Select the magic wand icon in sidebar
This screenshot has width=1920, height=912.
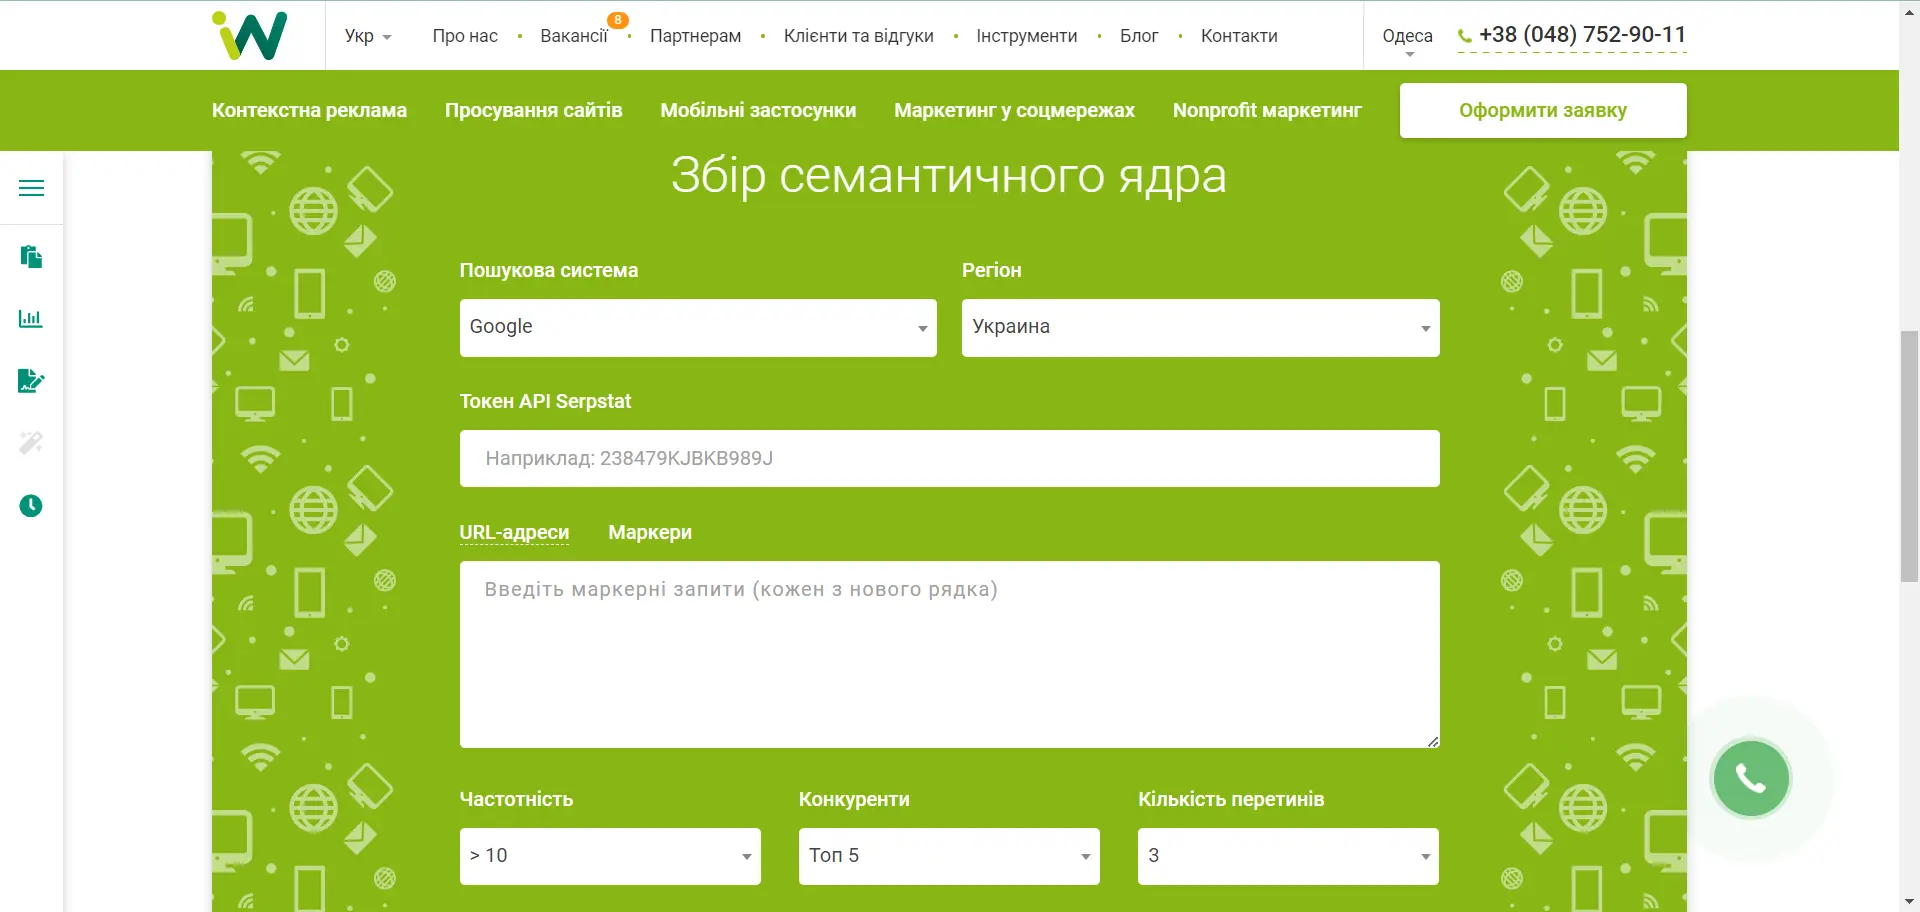[31, 443]
